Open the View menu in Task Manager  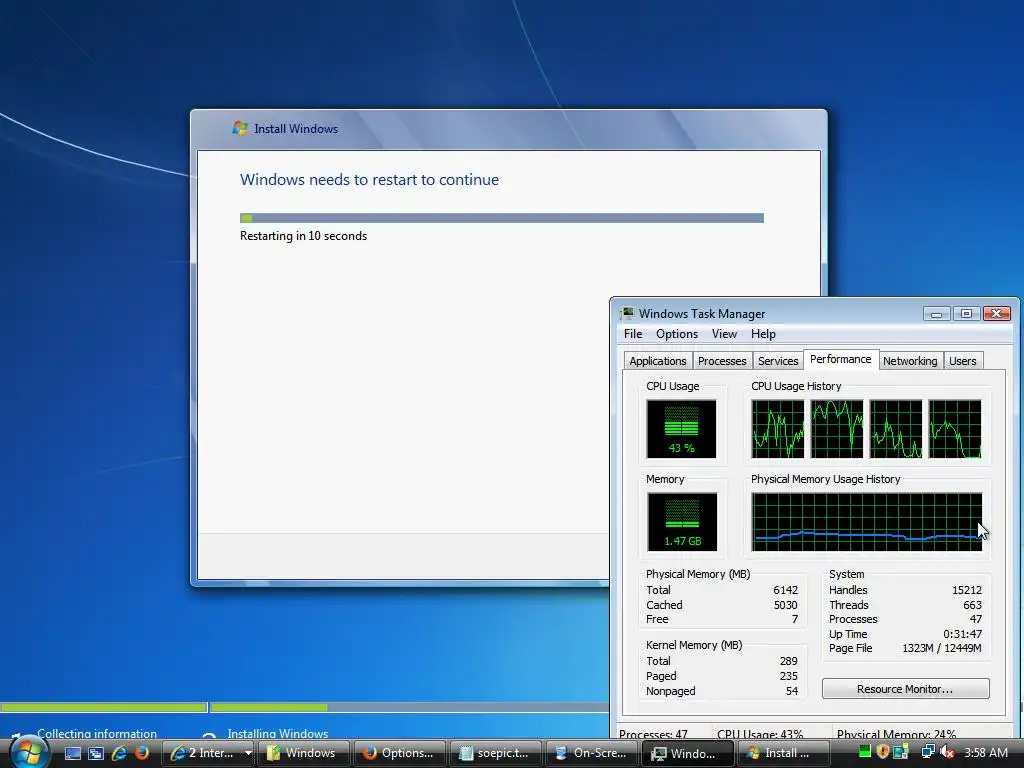tap(724, 334)
